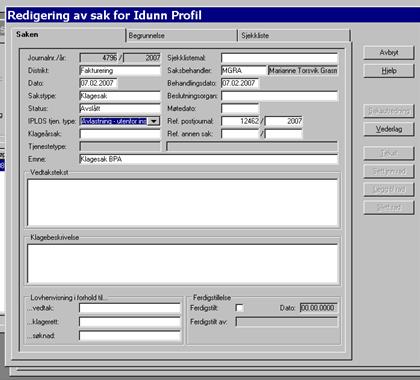420x380 pixels.
Task: Click the Behandlingsdato field 07.02.2007
Action: [x=240, y=83]
